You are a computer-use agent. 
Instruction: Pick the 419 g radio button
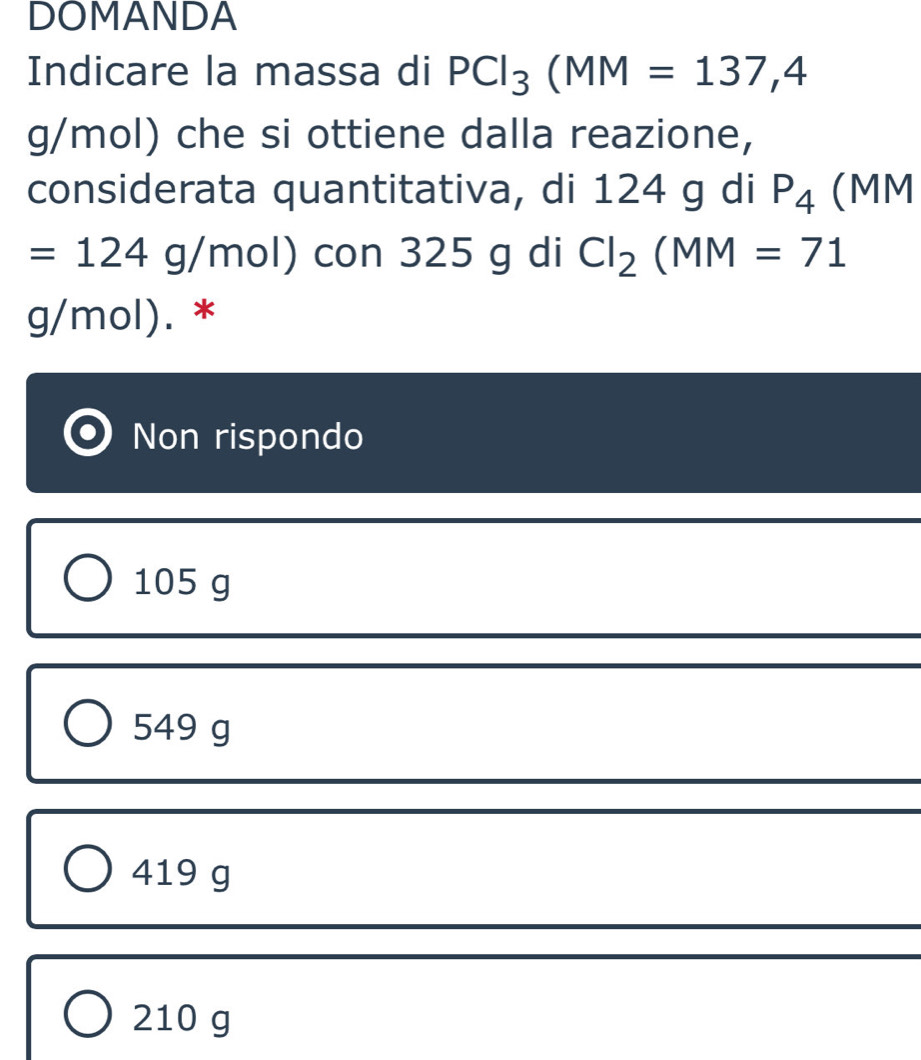(90, 872)
